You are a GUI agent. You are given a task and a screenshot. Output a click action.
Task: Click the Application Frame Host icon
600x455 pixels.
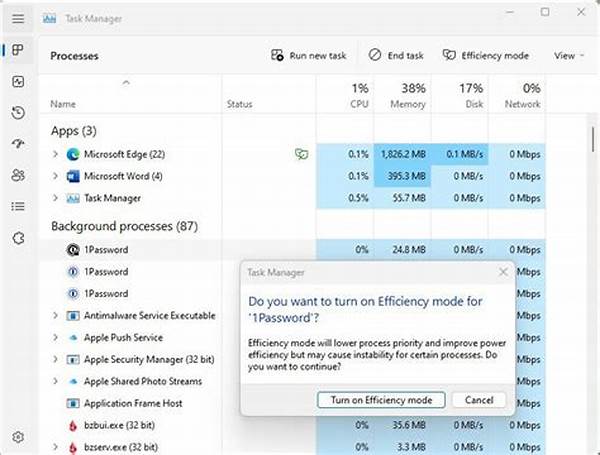pyautogui.click(x=73, y=403)
